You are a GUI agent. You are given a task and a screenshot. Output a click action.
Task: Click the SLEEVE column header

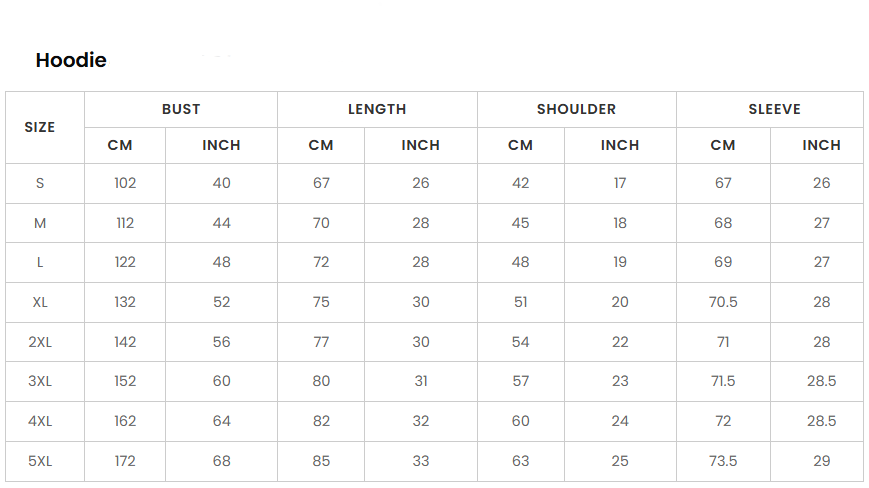775,109
